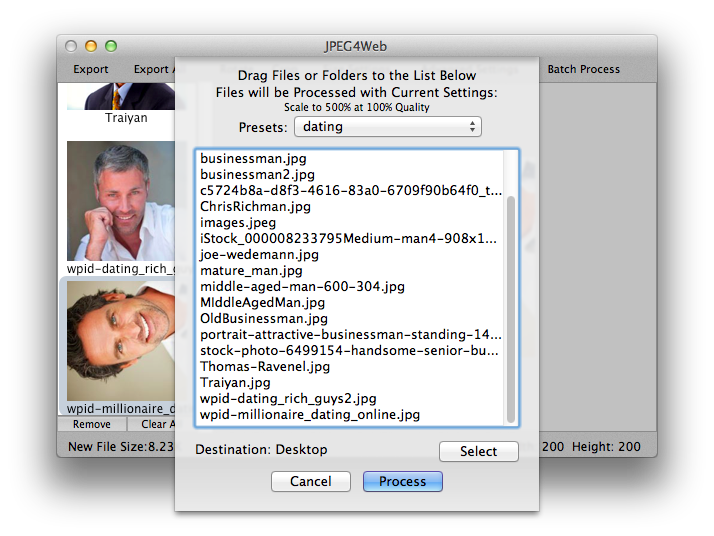Click the Destination: Desktop label
Viewport: 714px width, 536px height.
click(x=261, y=449)
